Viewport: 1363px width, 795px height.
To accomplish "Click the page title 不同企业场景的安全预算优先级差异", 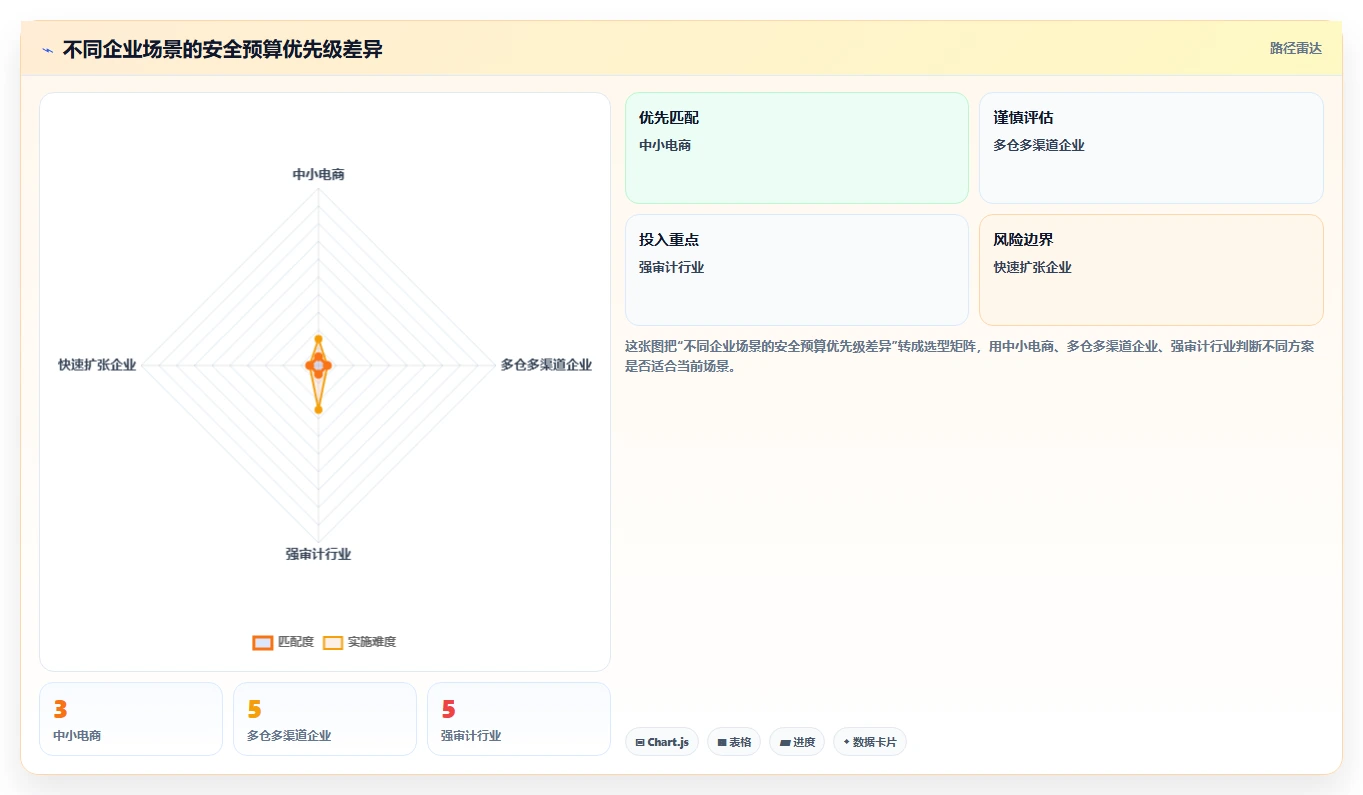I will point(222,49).
